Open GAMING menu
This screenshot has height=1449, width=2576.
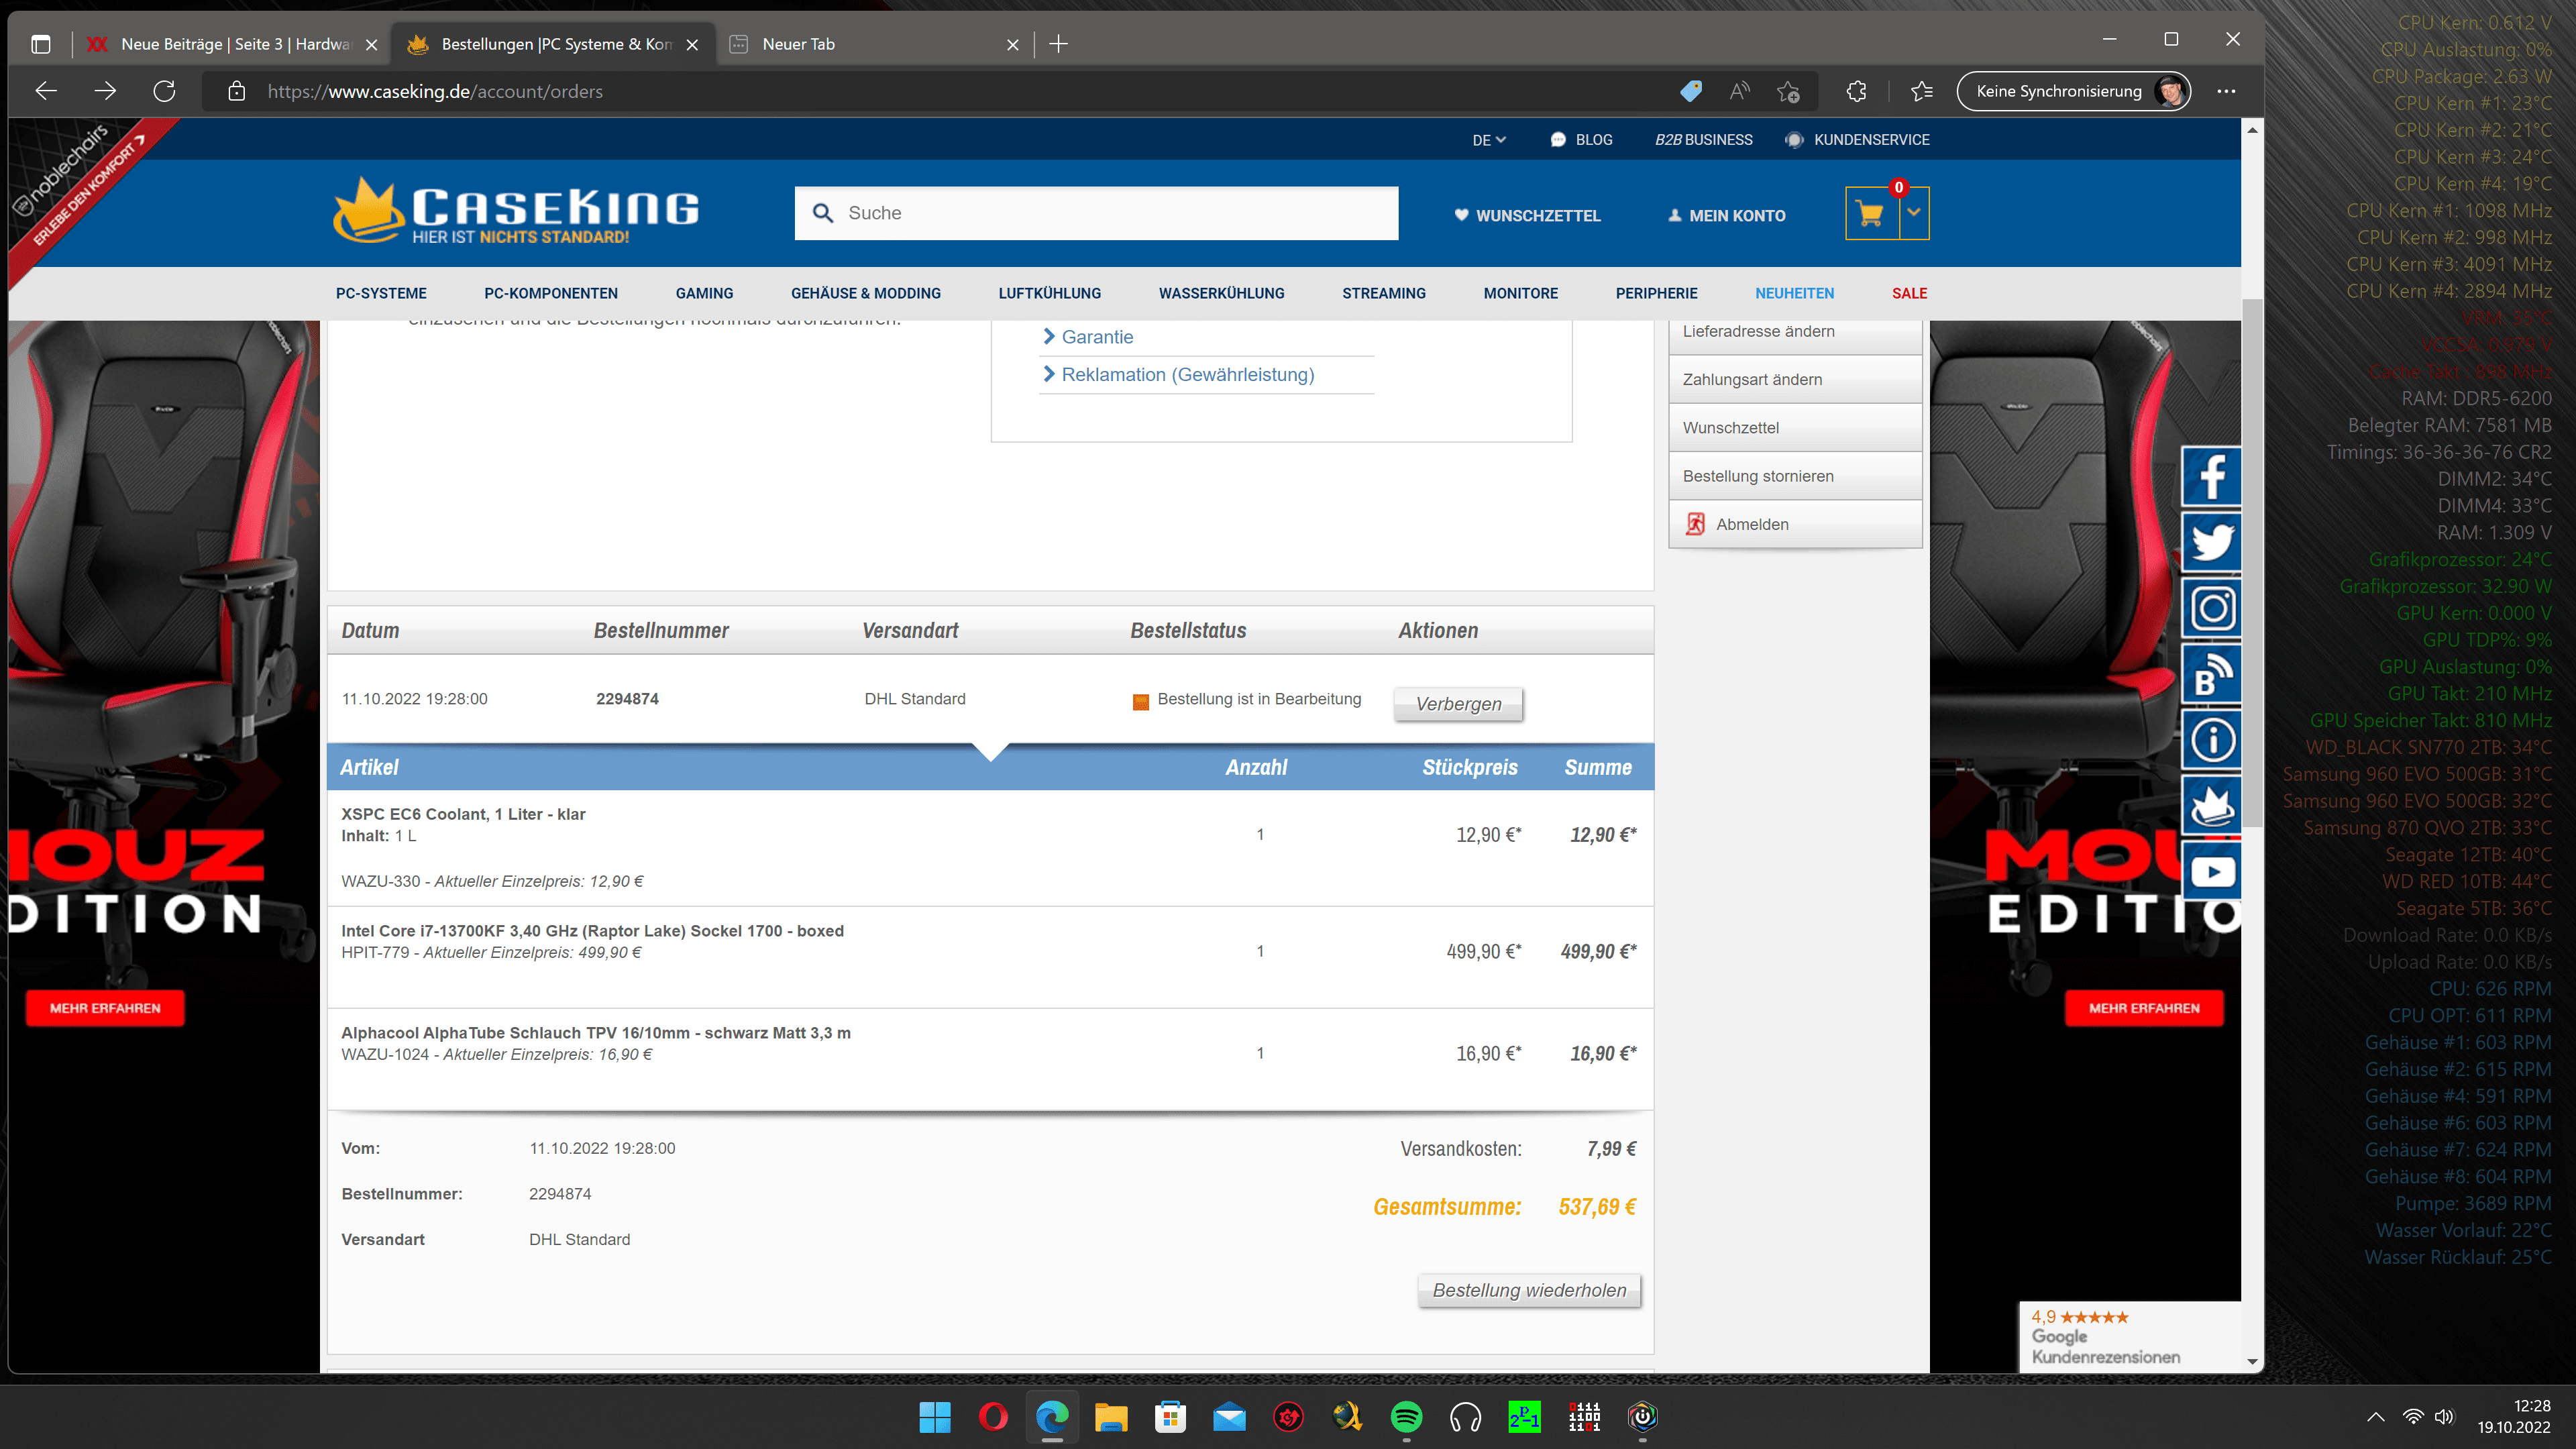(704, 293)
